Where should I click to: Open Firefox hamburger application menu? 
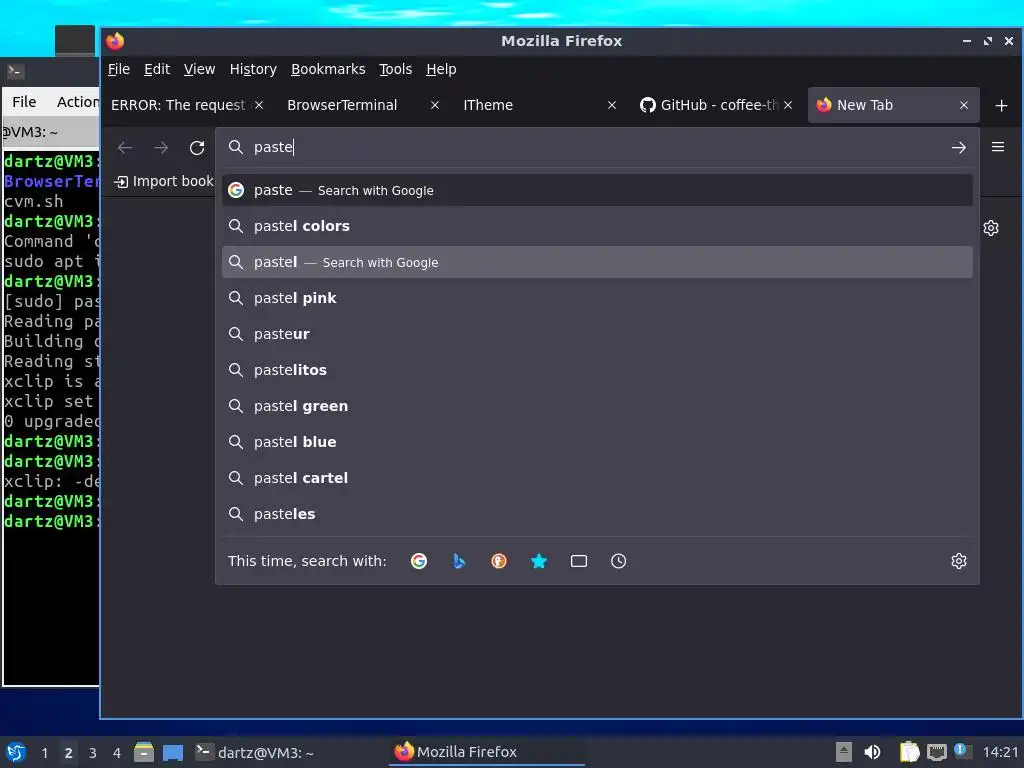(997, 147)
